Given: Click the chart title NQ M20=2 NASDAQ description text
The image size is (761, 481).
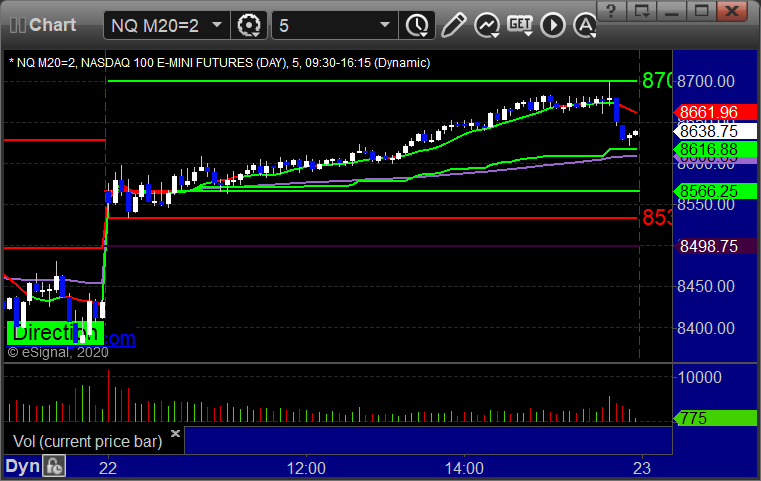Looking at the screenshot, I should pyautogui.click(x=220, y=63).
